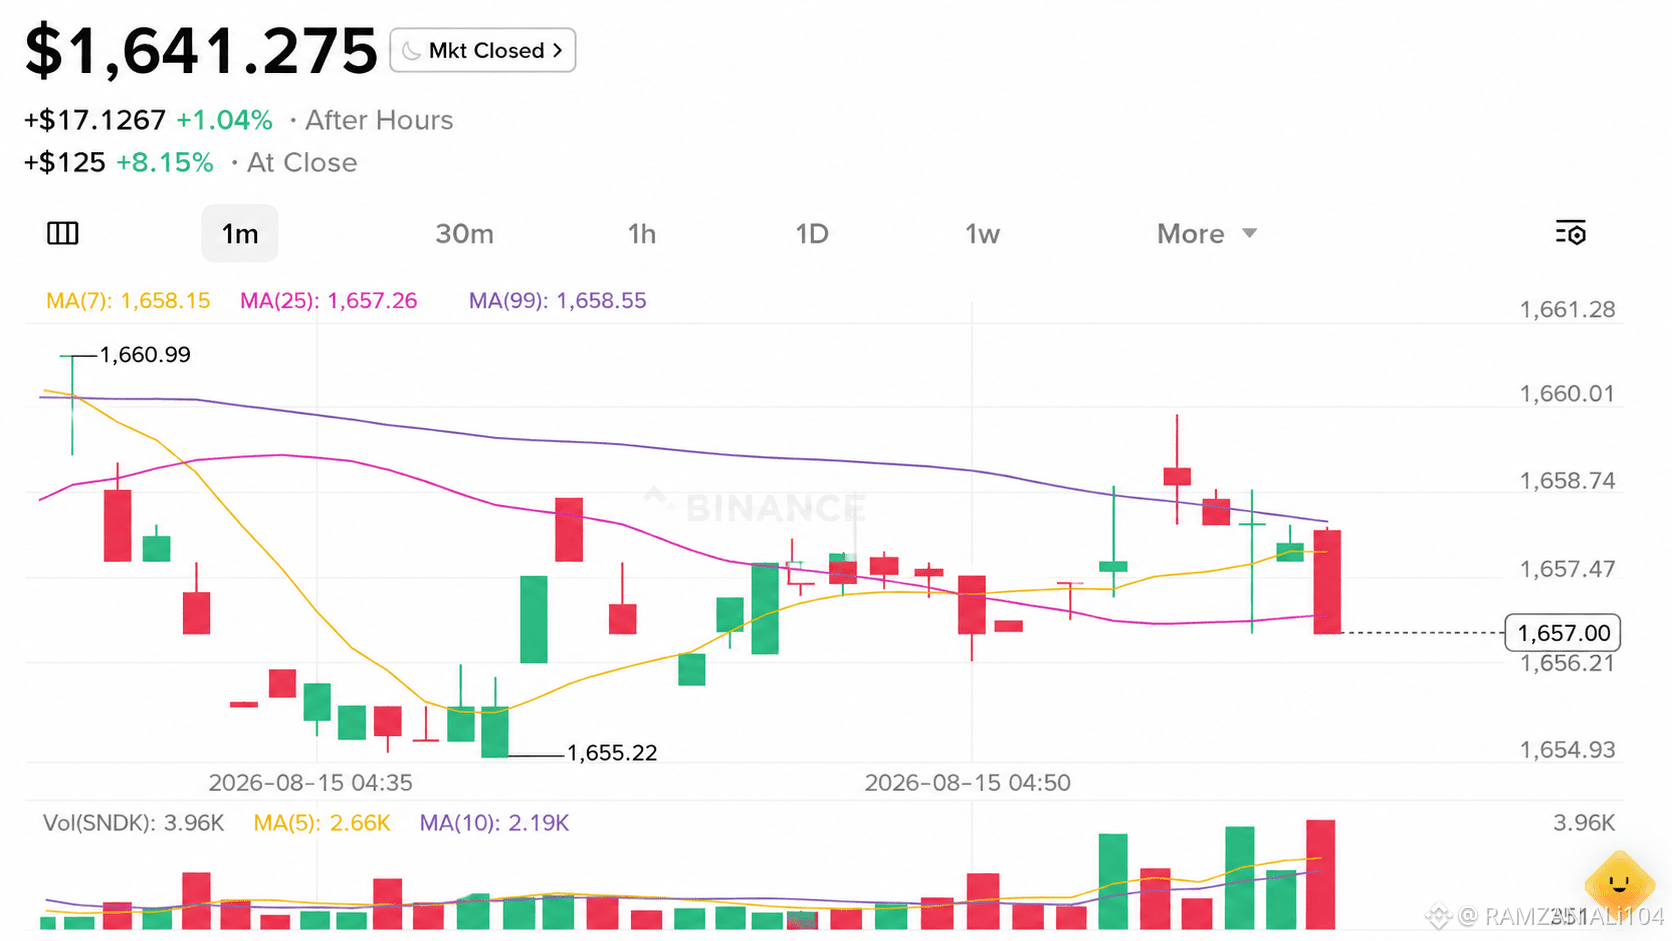The height and width of the screenshot is (941, 1672).
Task: Click the 1,658.74 price axis label
Action: (1567, 481)
